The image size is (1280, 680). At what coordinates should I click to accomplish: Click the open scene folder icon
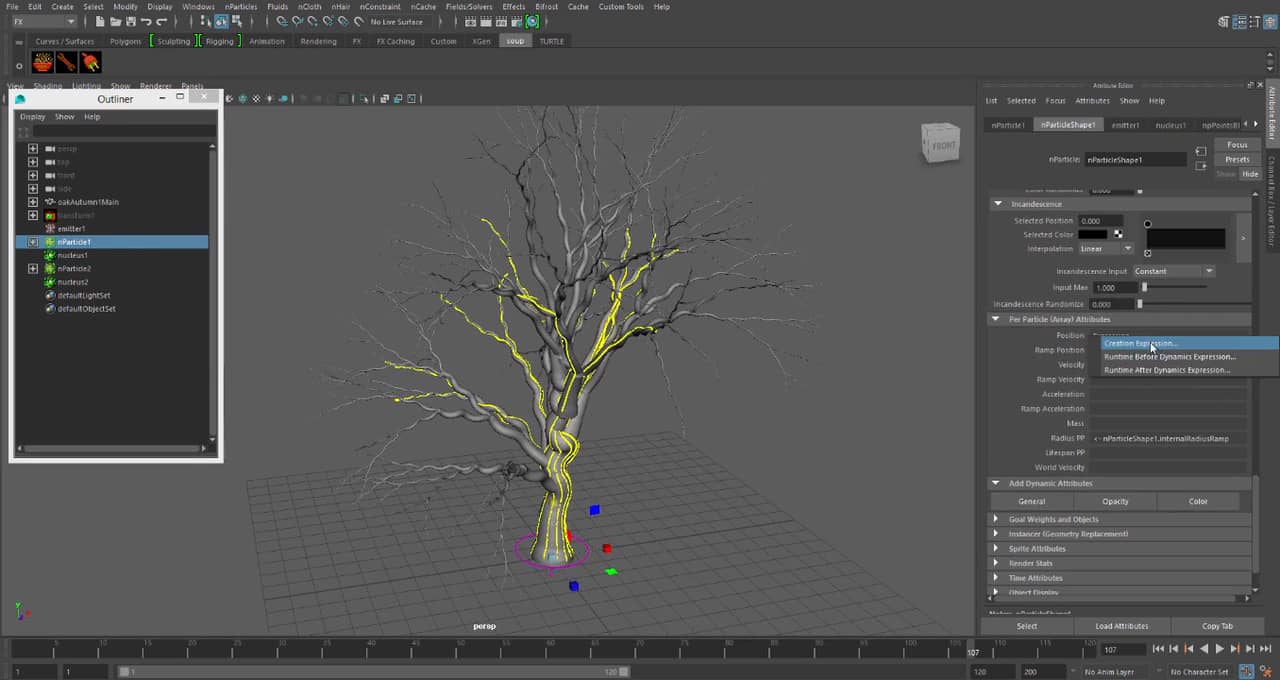coord(116,22)
